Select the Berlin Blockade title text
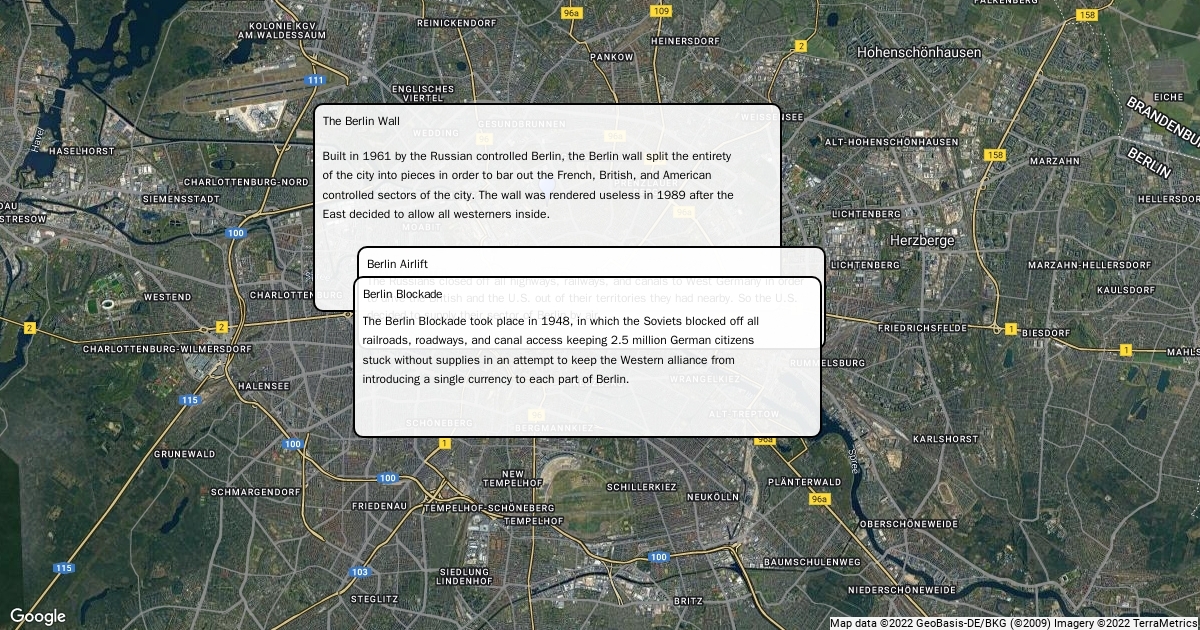The image size is (1200, 630). [402, 294]
